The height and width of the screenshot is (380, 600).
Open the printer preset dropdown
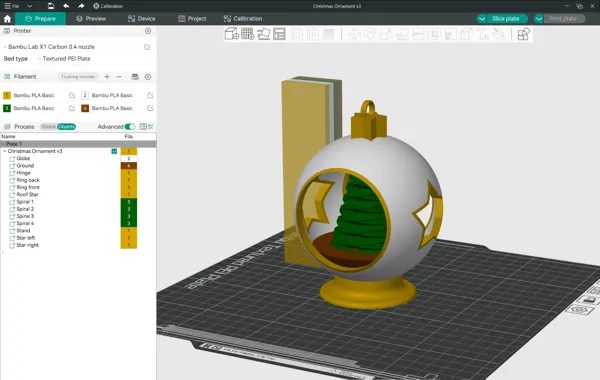pyautogui.click(x=72, y=47)
